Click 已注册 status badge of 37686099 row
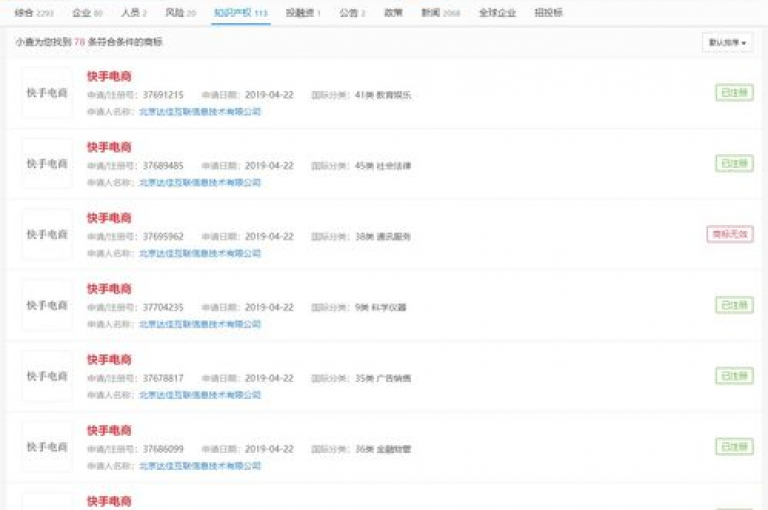This screenshot has width=768, height=510. coord(734,447)
